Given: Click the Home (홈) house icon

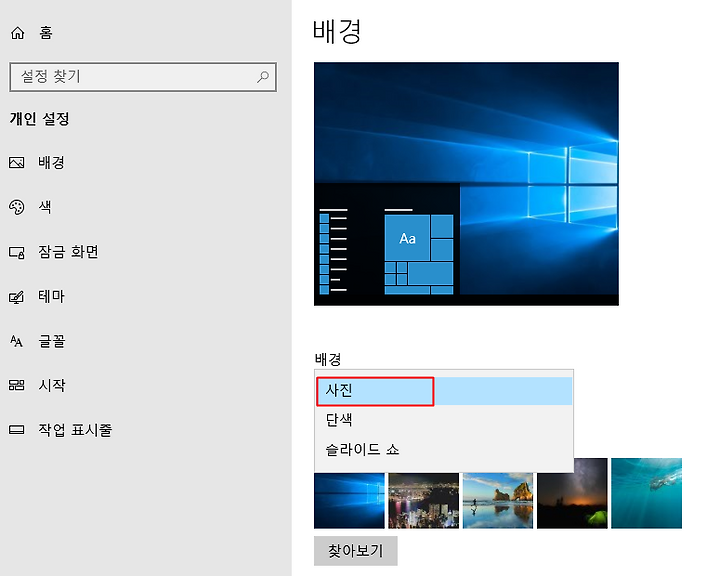Looking at the screenshot, I should [17, 33].
